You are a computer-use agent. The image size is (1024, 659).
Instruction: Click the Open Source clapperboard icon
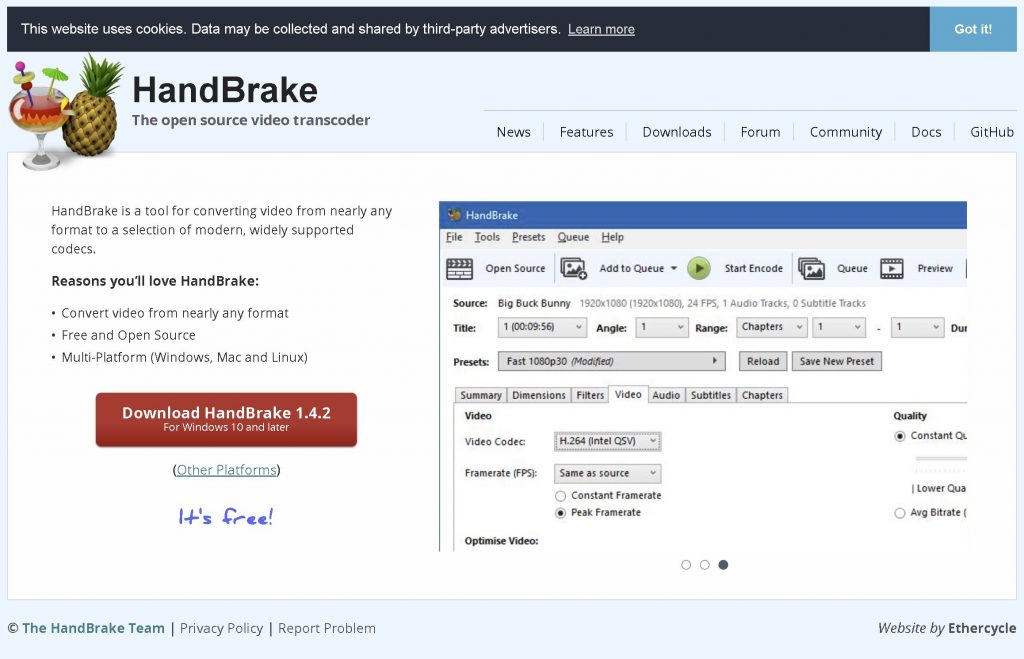459,268
